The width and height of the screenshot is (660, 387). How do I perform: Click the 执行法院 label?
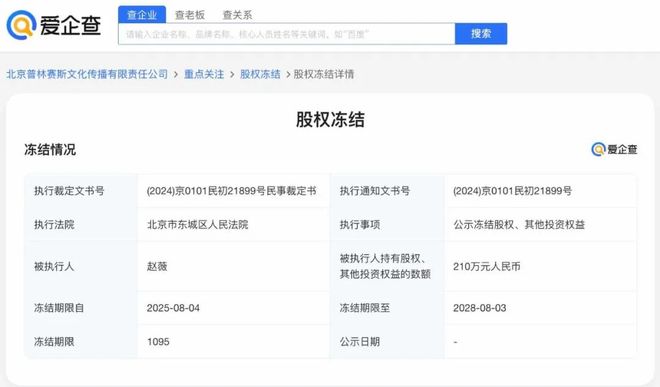tap(54, 224)
